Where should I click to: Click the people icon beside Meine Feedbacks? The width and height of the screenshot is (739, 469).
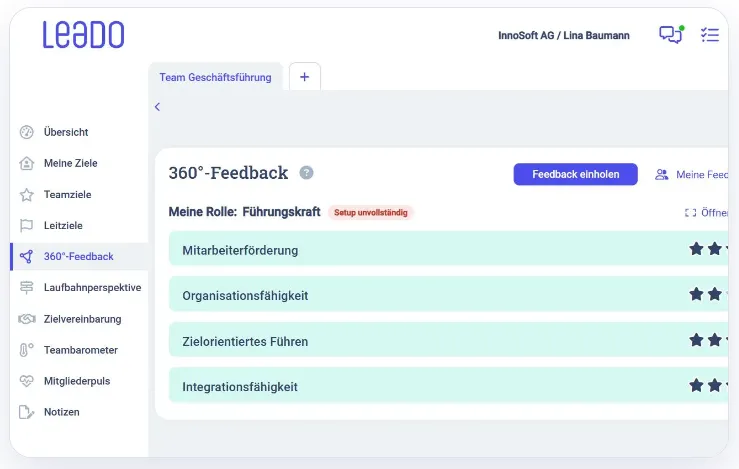(x=662, y=175)
